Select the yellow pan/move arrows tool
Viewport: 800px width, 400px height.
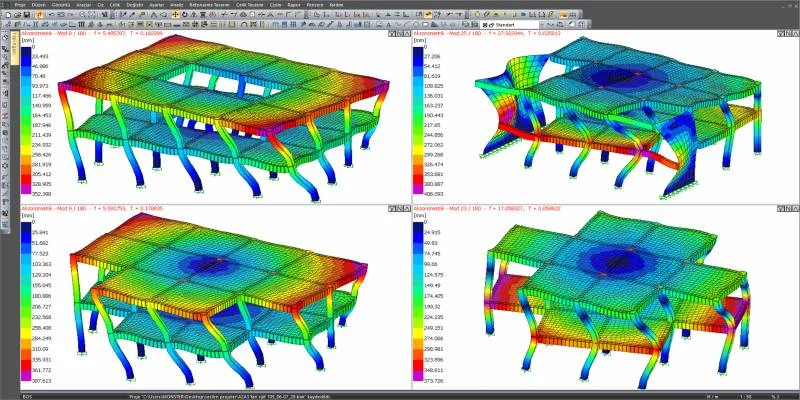point(175,15)
